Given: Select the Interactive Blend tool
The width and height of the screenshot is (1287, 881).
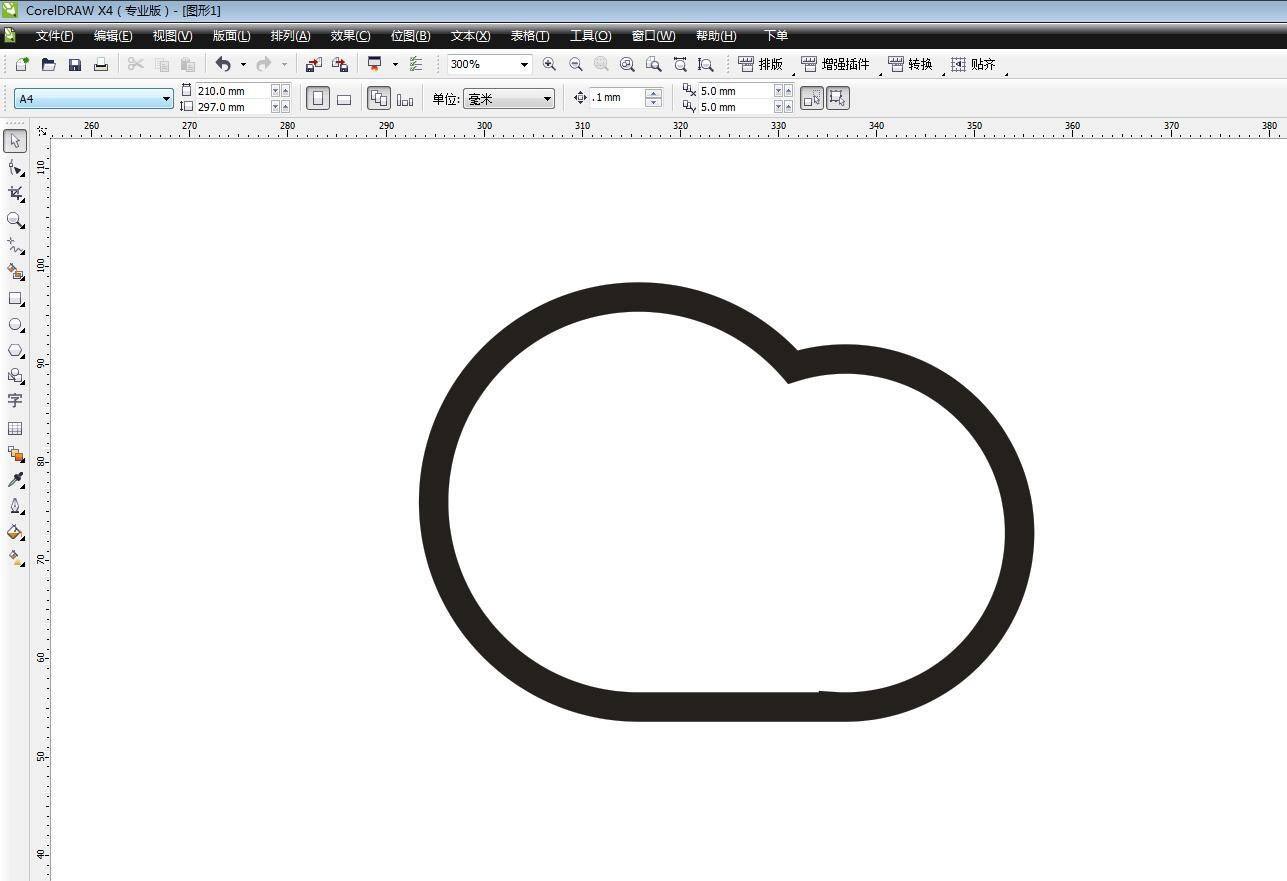Looking at the screenshot, I should tap(15, 454).
